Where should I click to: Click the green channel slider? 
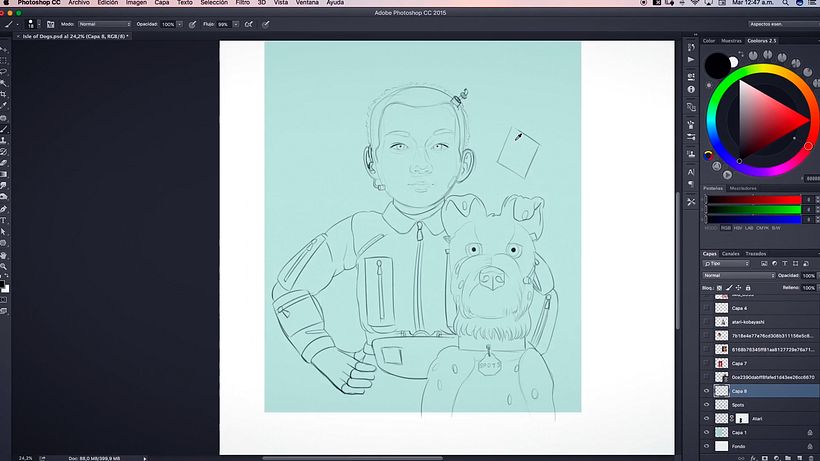(754, 209)
